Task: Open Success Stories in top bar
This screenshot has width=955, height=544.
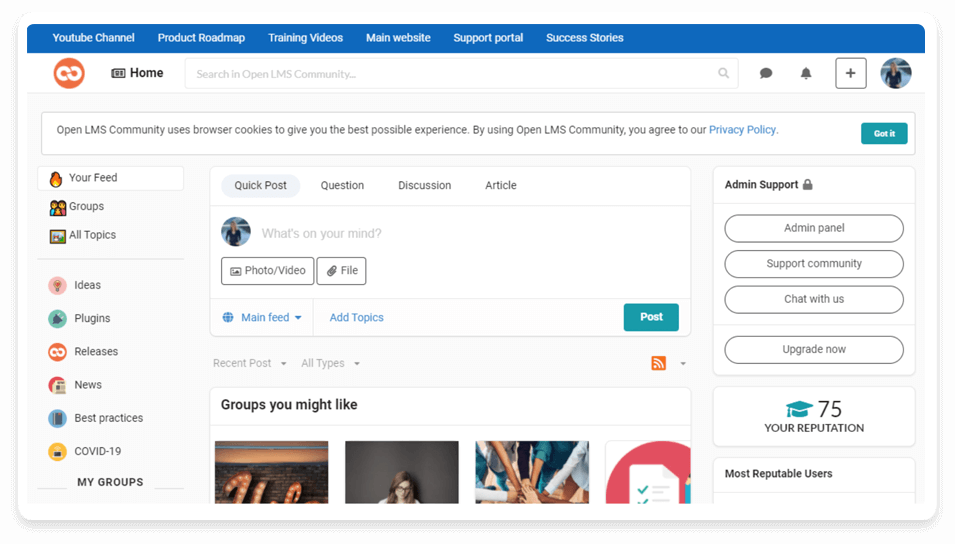Action: click(x=585, y=38)
